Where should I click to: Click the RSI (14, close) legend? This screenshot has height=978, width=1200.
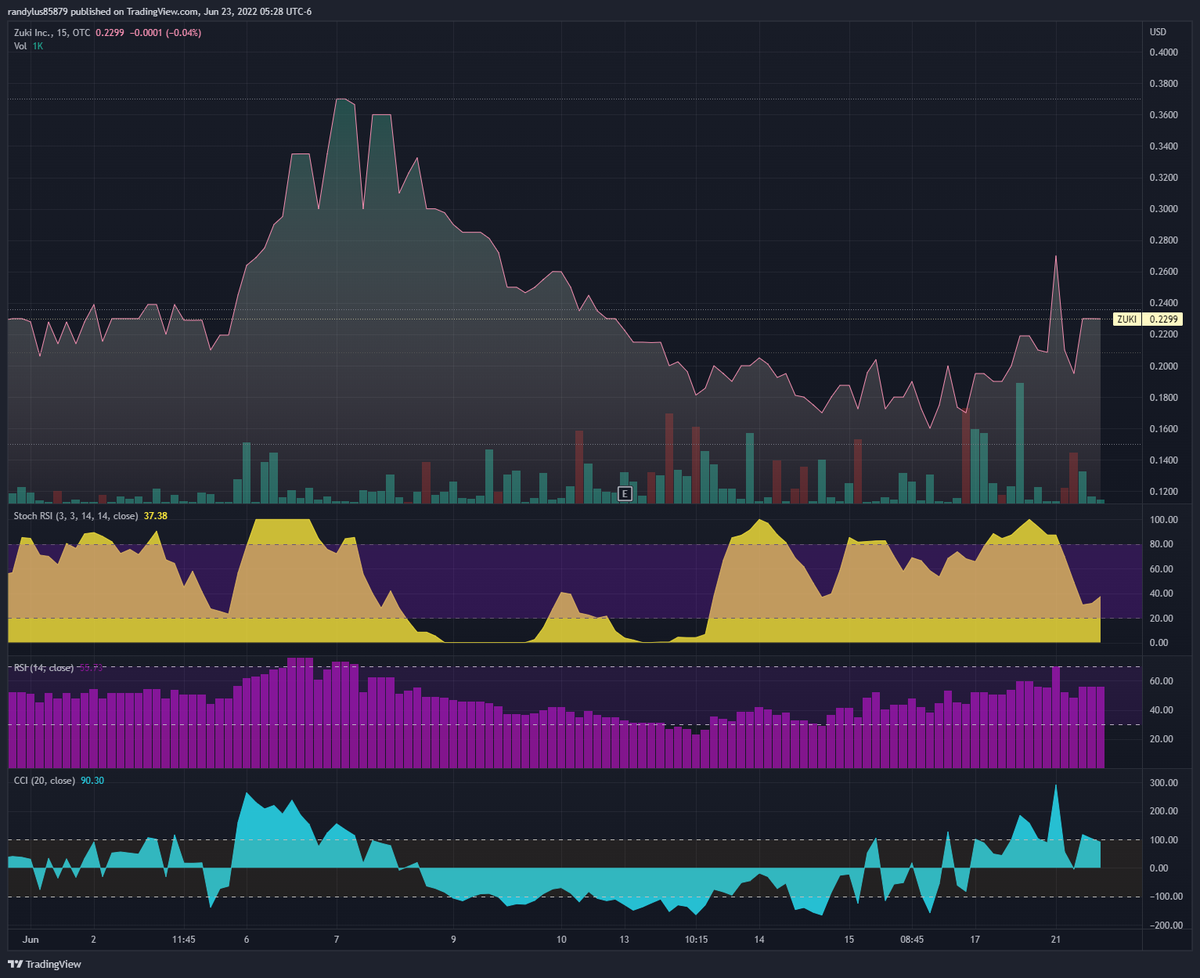pos(42,666)
